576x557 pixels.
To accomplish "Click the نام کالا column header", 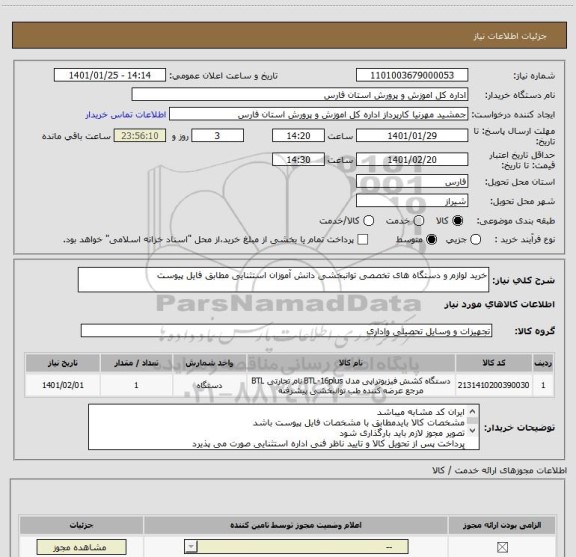I will click(350, 363).
